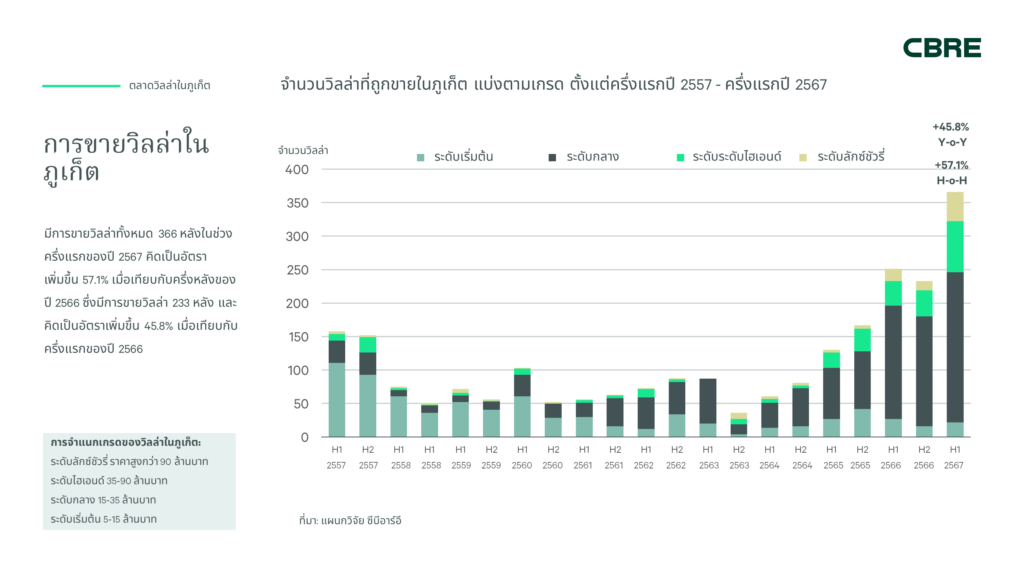Click the 400 y-axis label
Screen dimensions: 1024x576
point(297,169)
